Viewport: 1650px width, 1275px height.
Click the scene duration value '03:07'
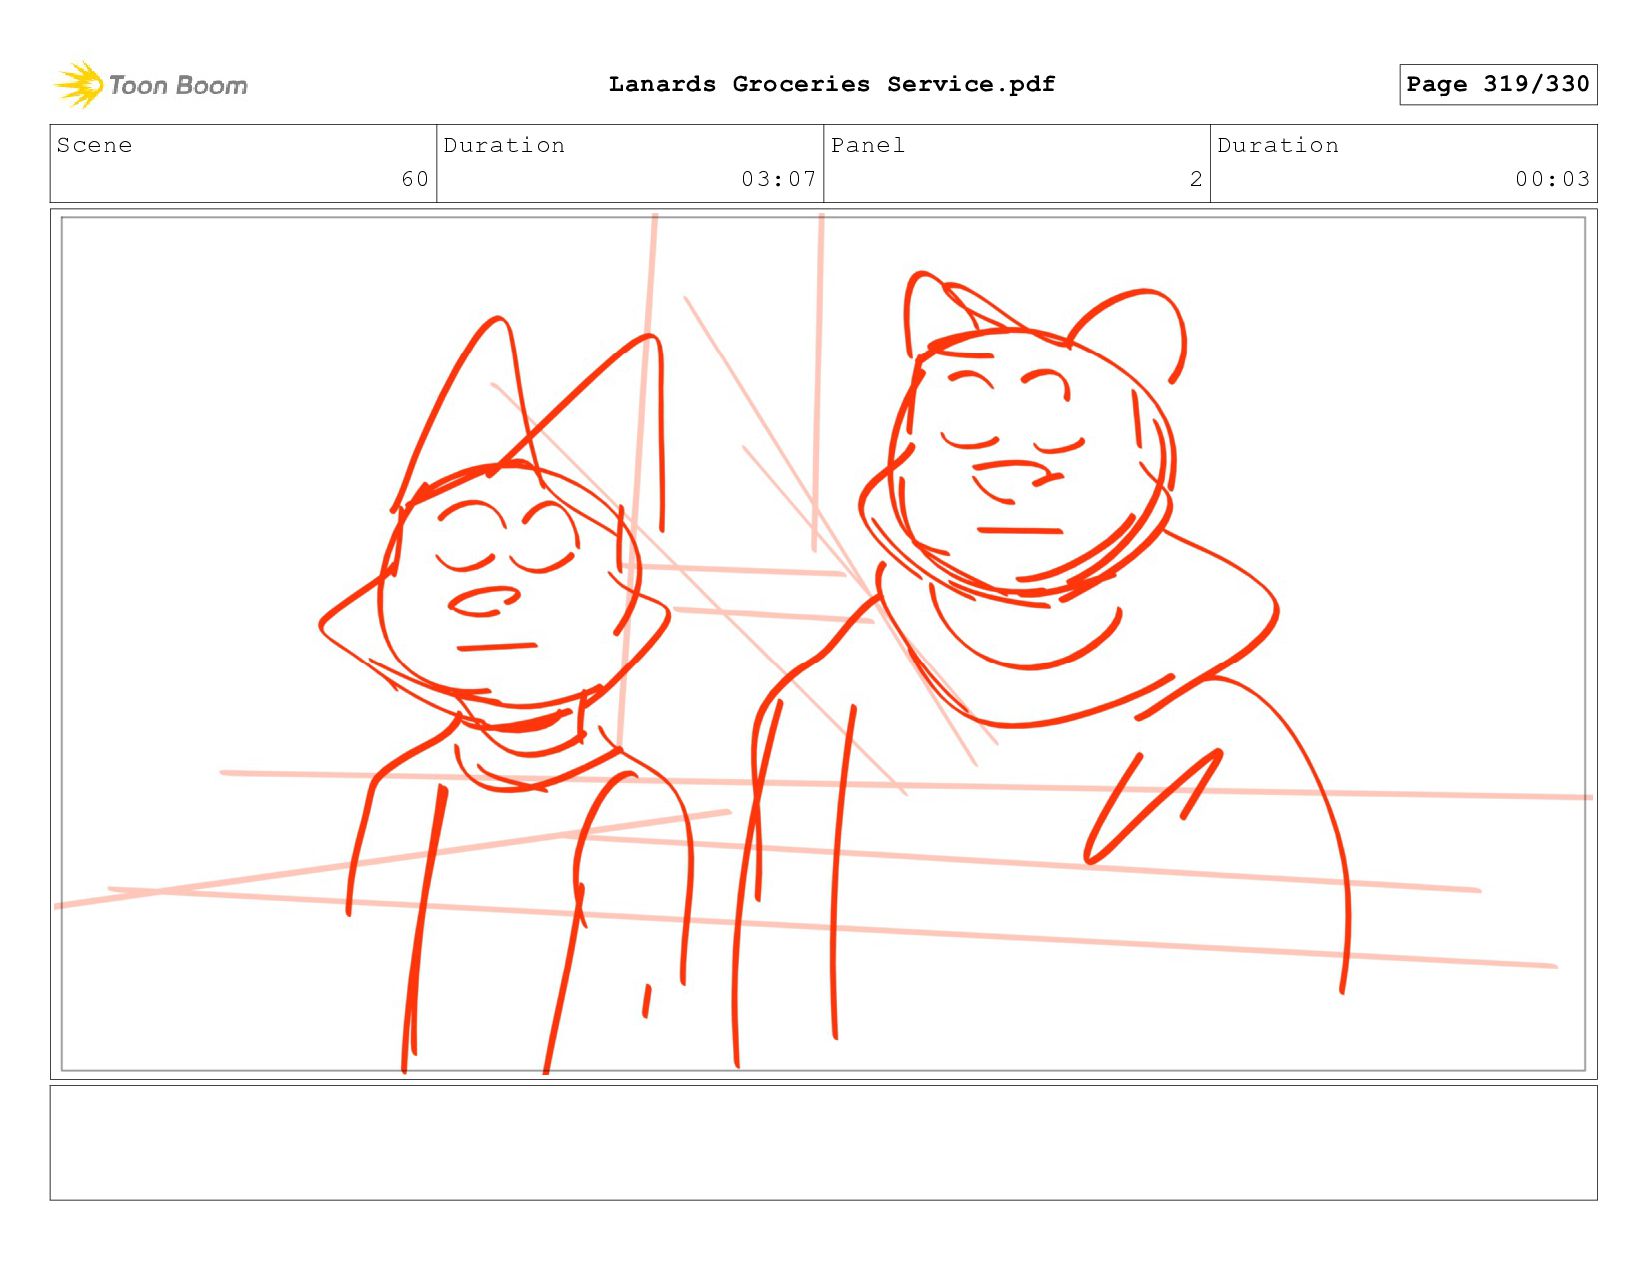779,179
